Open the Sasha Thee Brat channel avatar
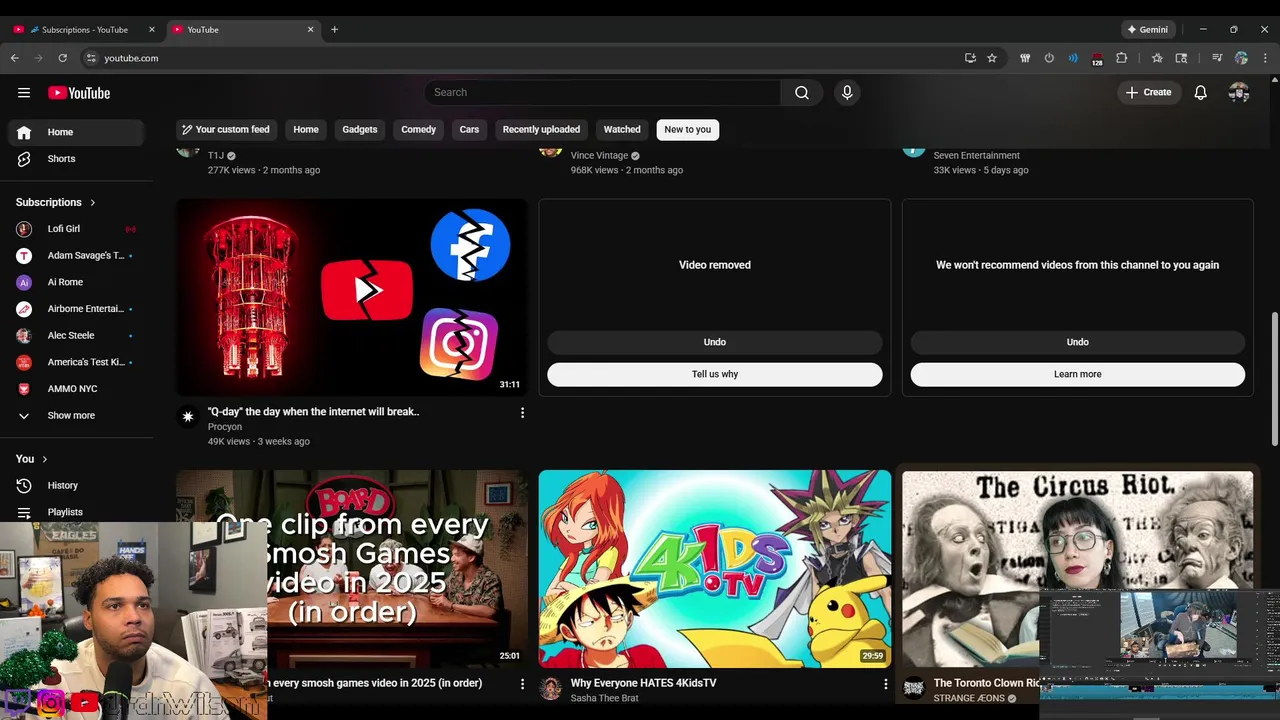Image resolution: width=1280 pixels, height=720 pixels. pos(550,688)
